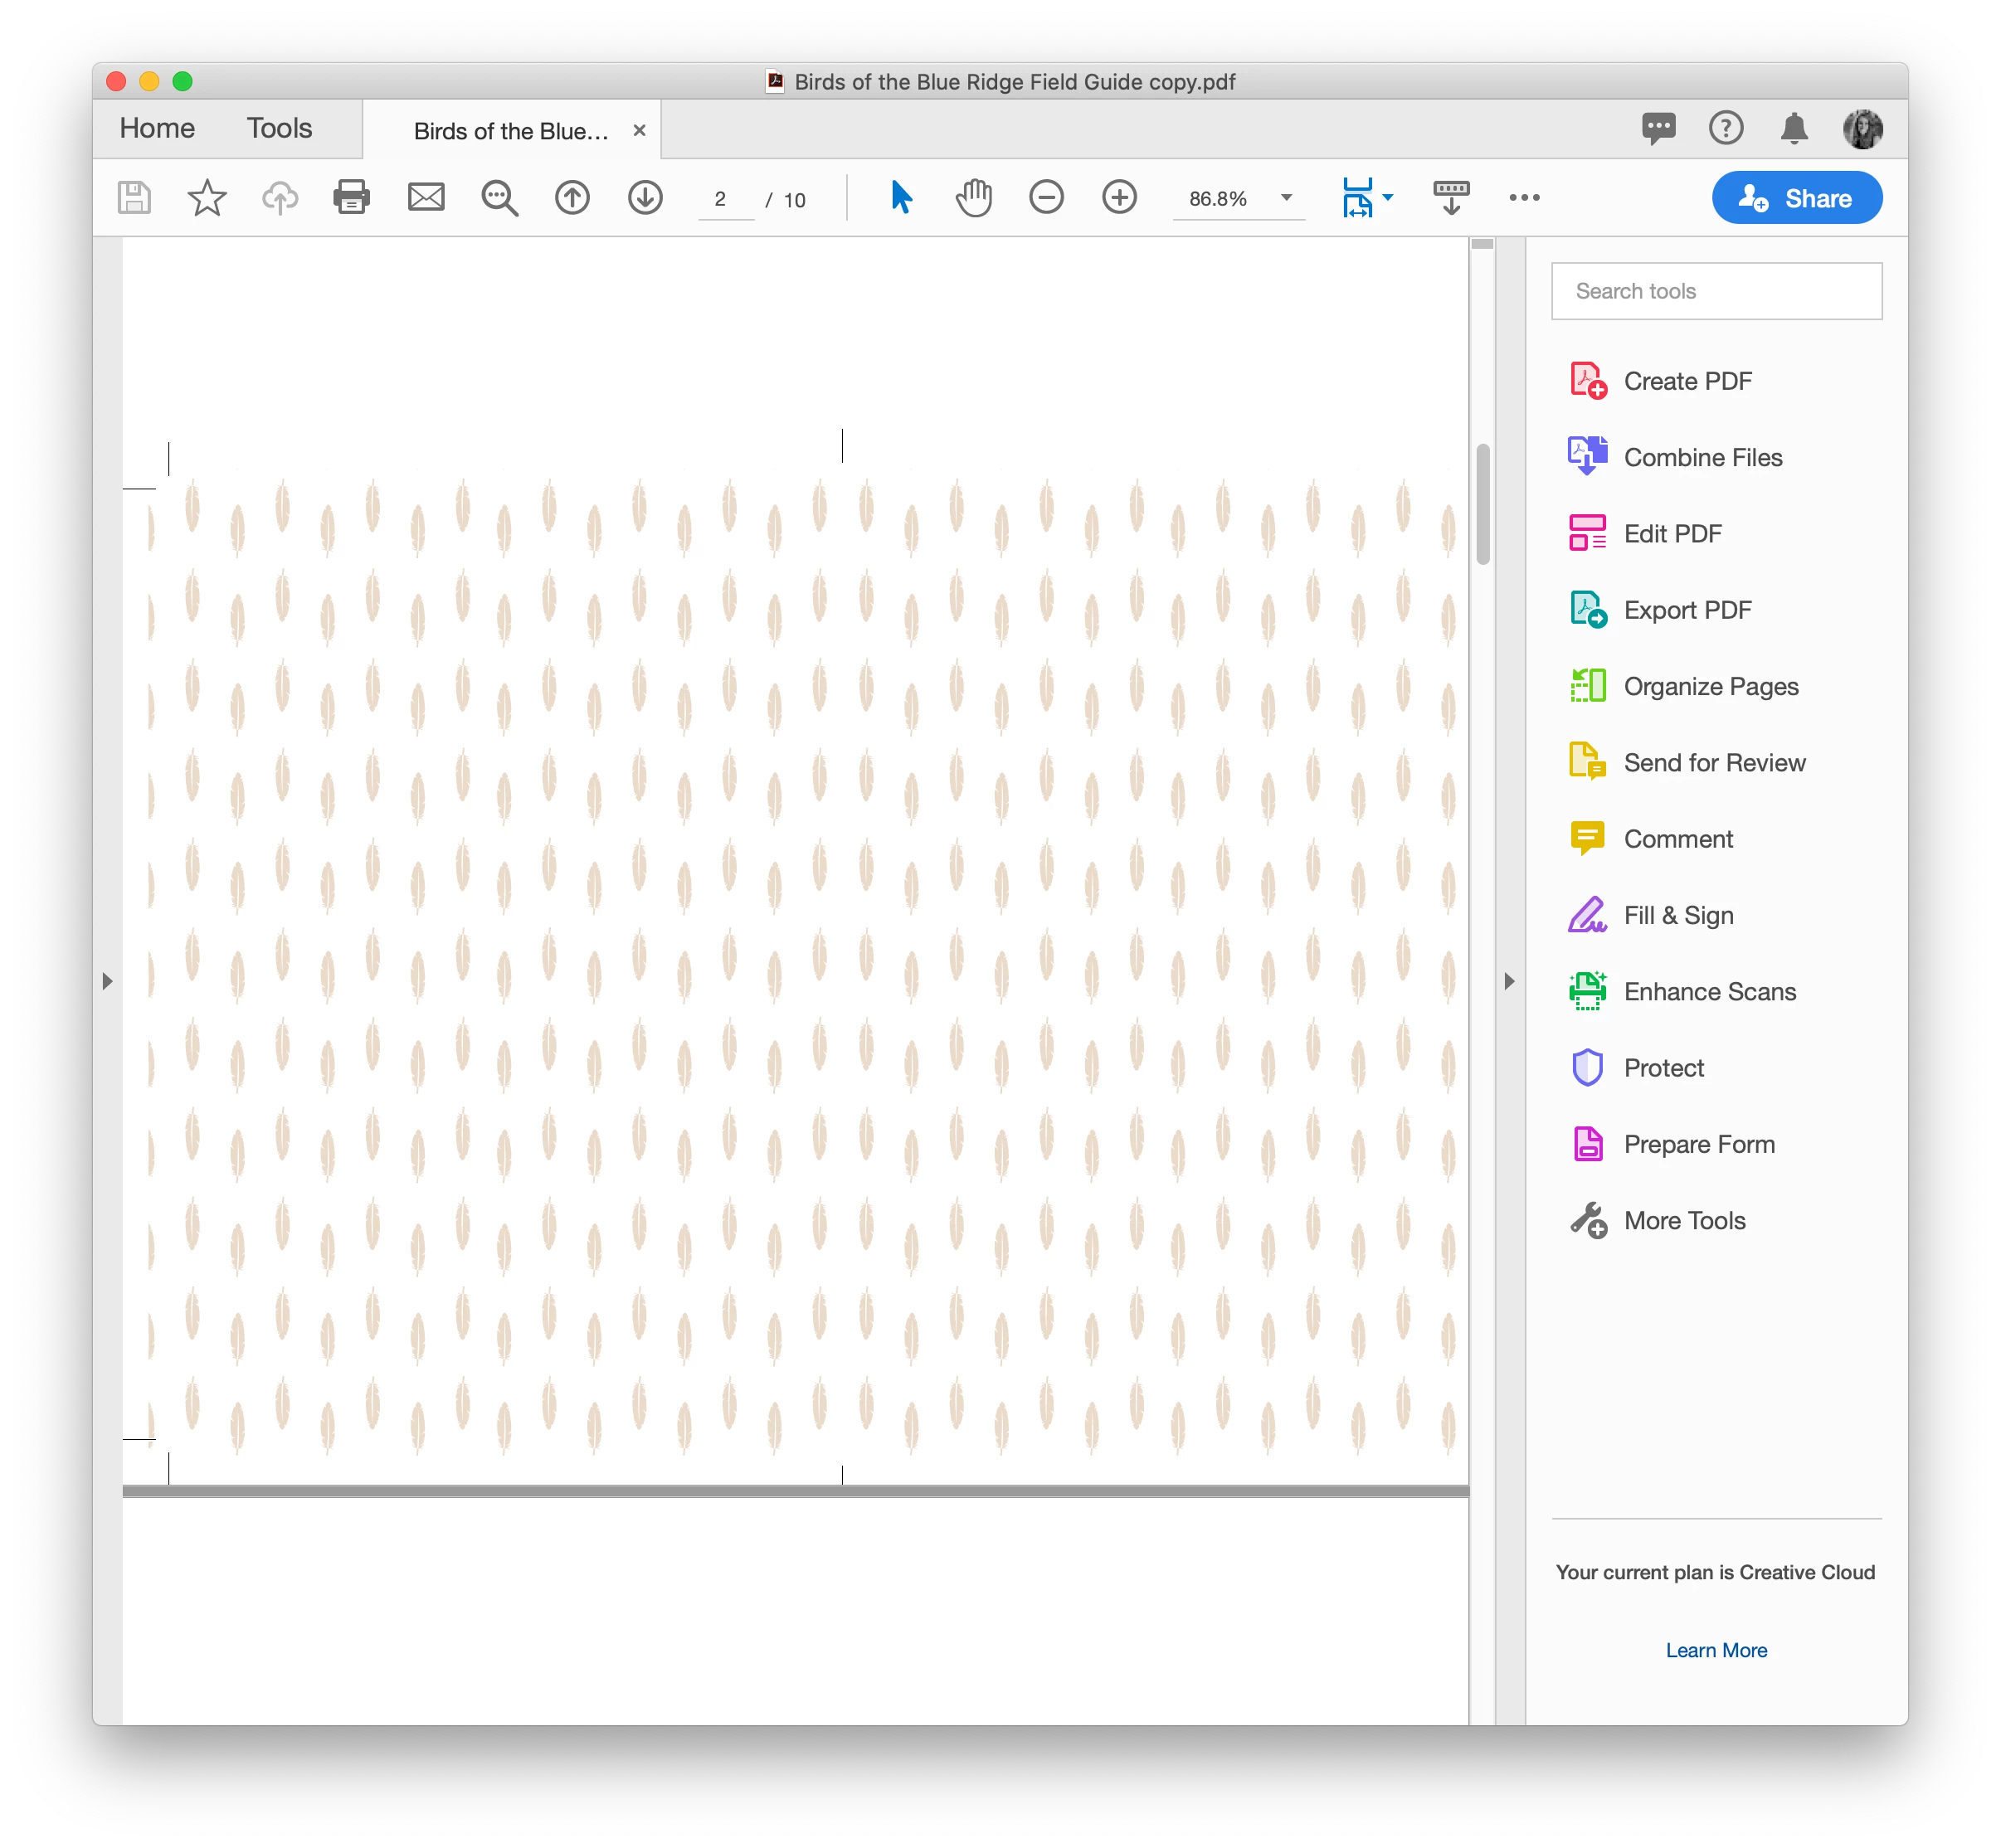The image size is (2001, 1848).
Task: Open the Learn More link
Action: (x=1715, y=1650)
